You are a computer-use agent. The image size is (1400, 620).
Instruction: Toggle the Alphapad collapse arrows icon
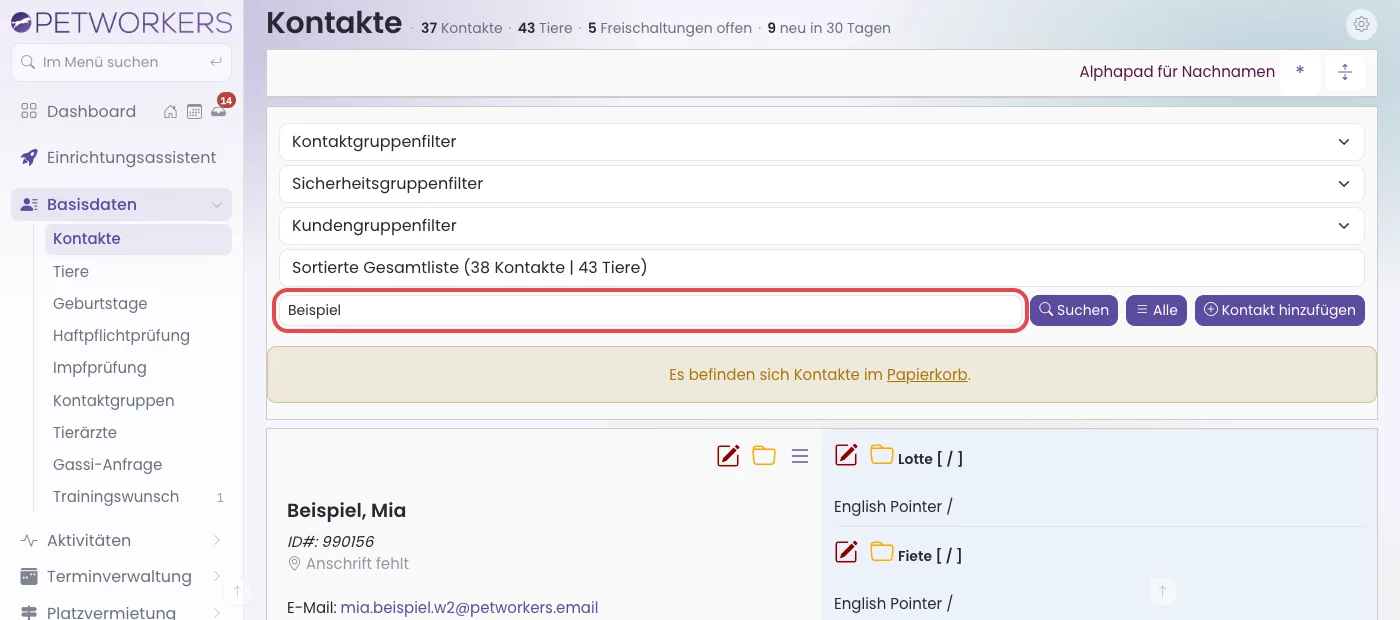pos(1345,72)
